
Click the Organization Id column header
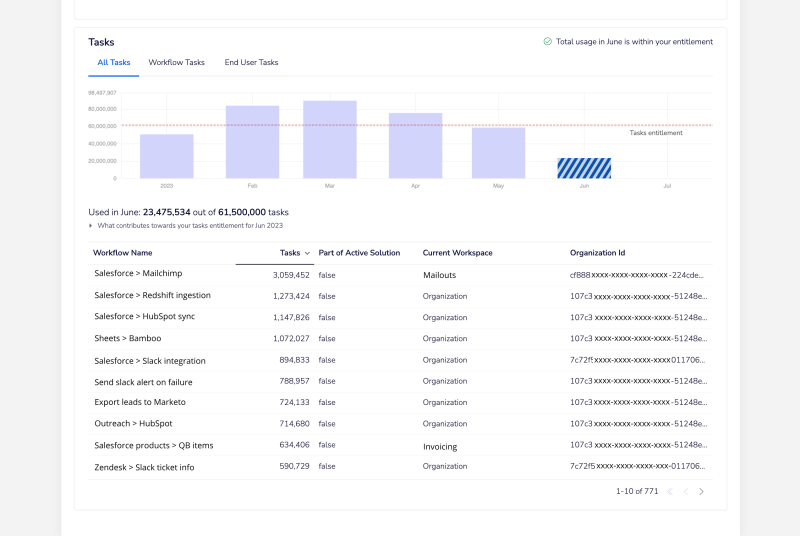click(x=597, y=253)
